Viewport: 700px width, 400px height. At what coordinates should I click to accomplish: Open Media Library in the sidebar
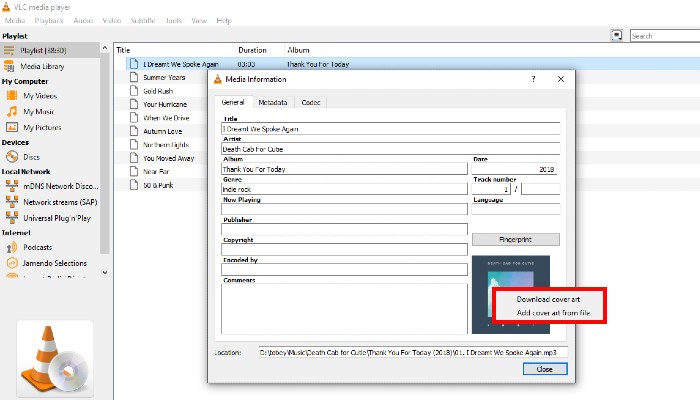coord(44,65)
